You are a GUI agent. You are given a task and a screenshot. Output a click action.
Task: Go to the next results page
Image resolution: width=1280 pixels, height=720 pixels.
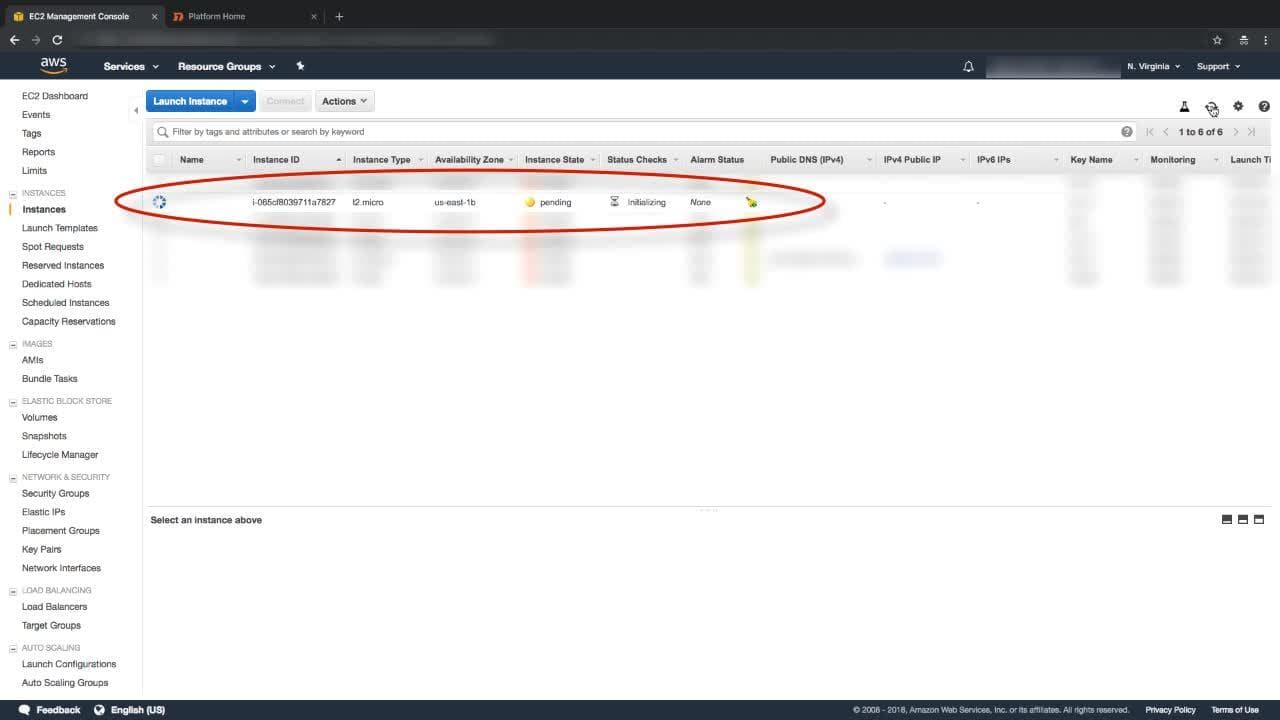(x=1236, y=132)
